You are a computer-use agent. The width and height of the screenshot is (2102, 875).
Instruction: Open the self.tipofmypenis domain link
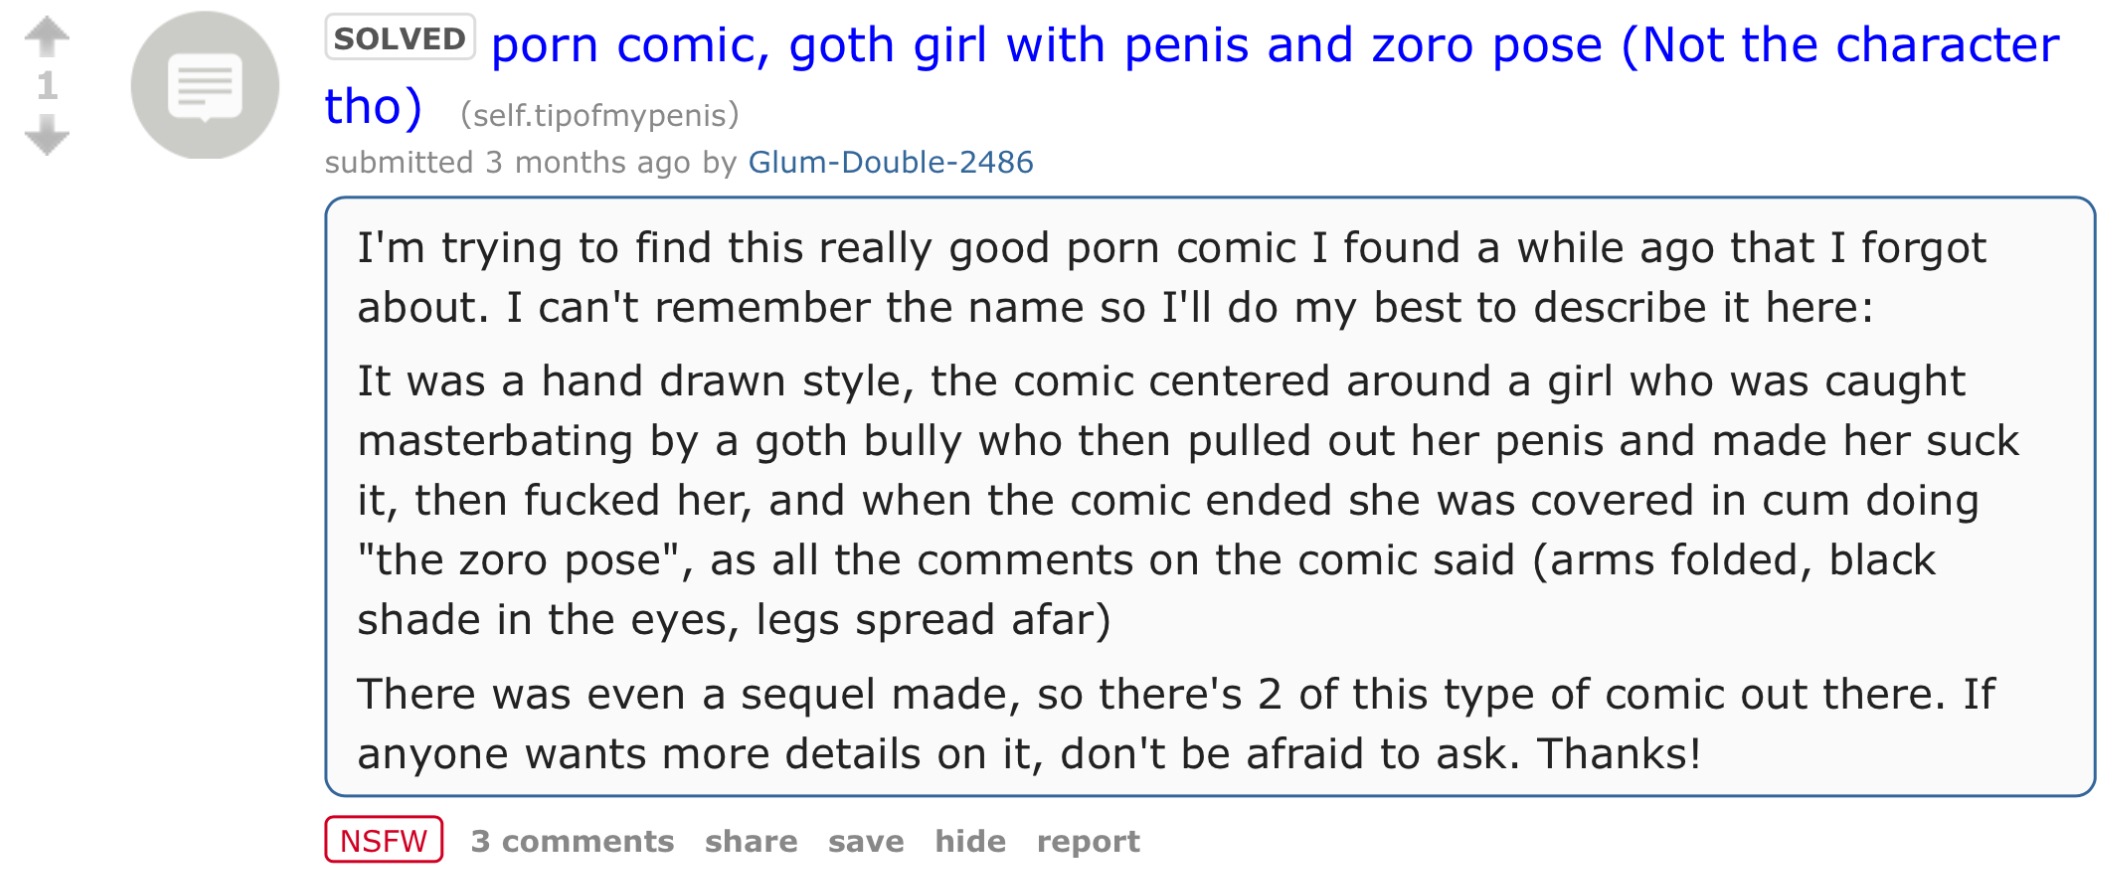(600, 116)
